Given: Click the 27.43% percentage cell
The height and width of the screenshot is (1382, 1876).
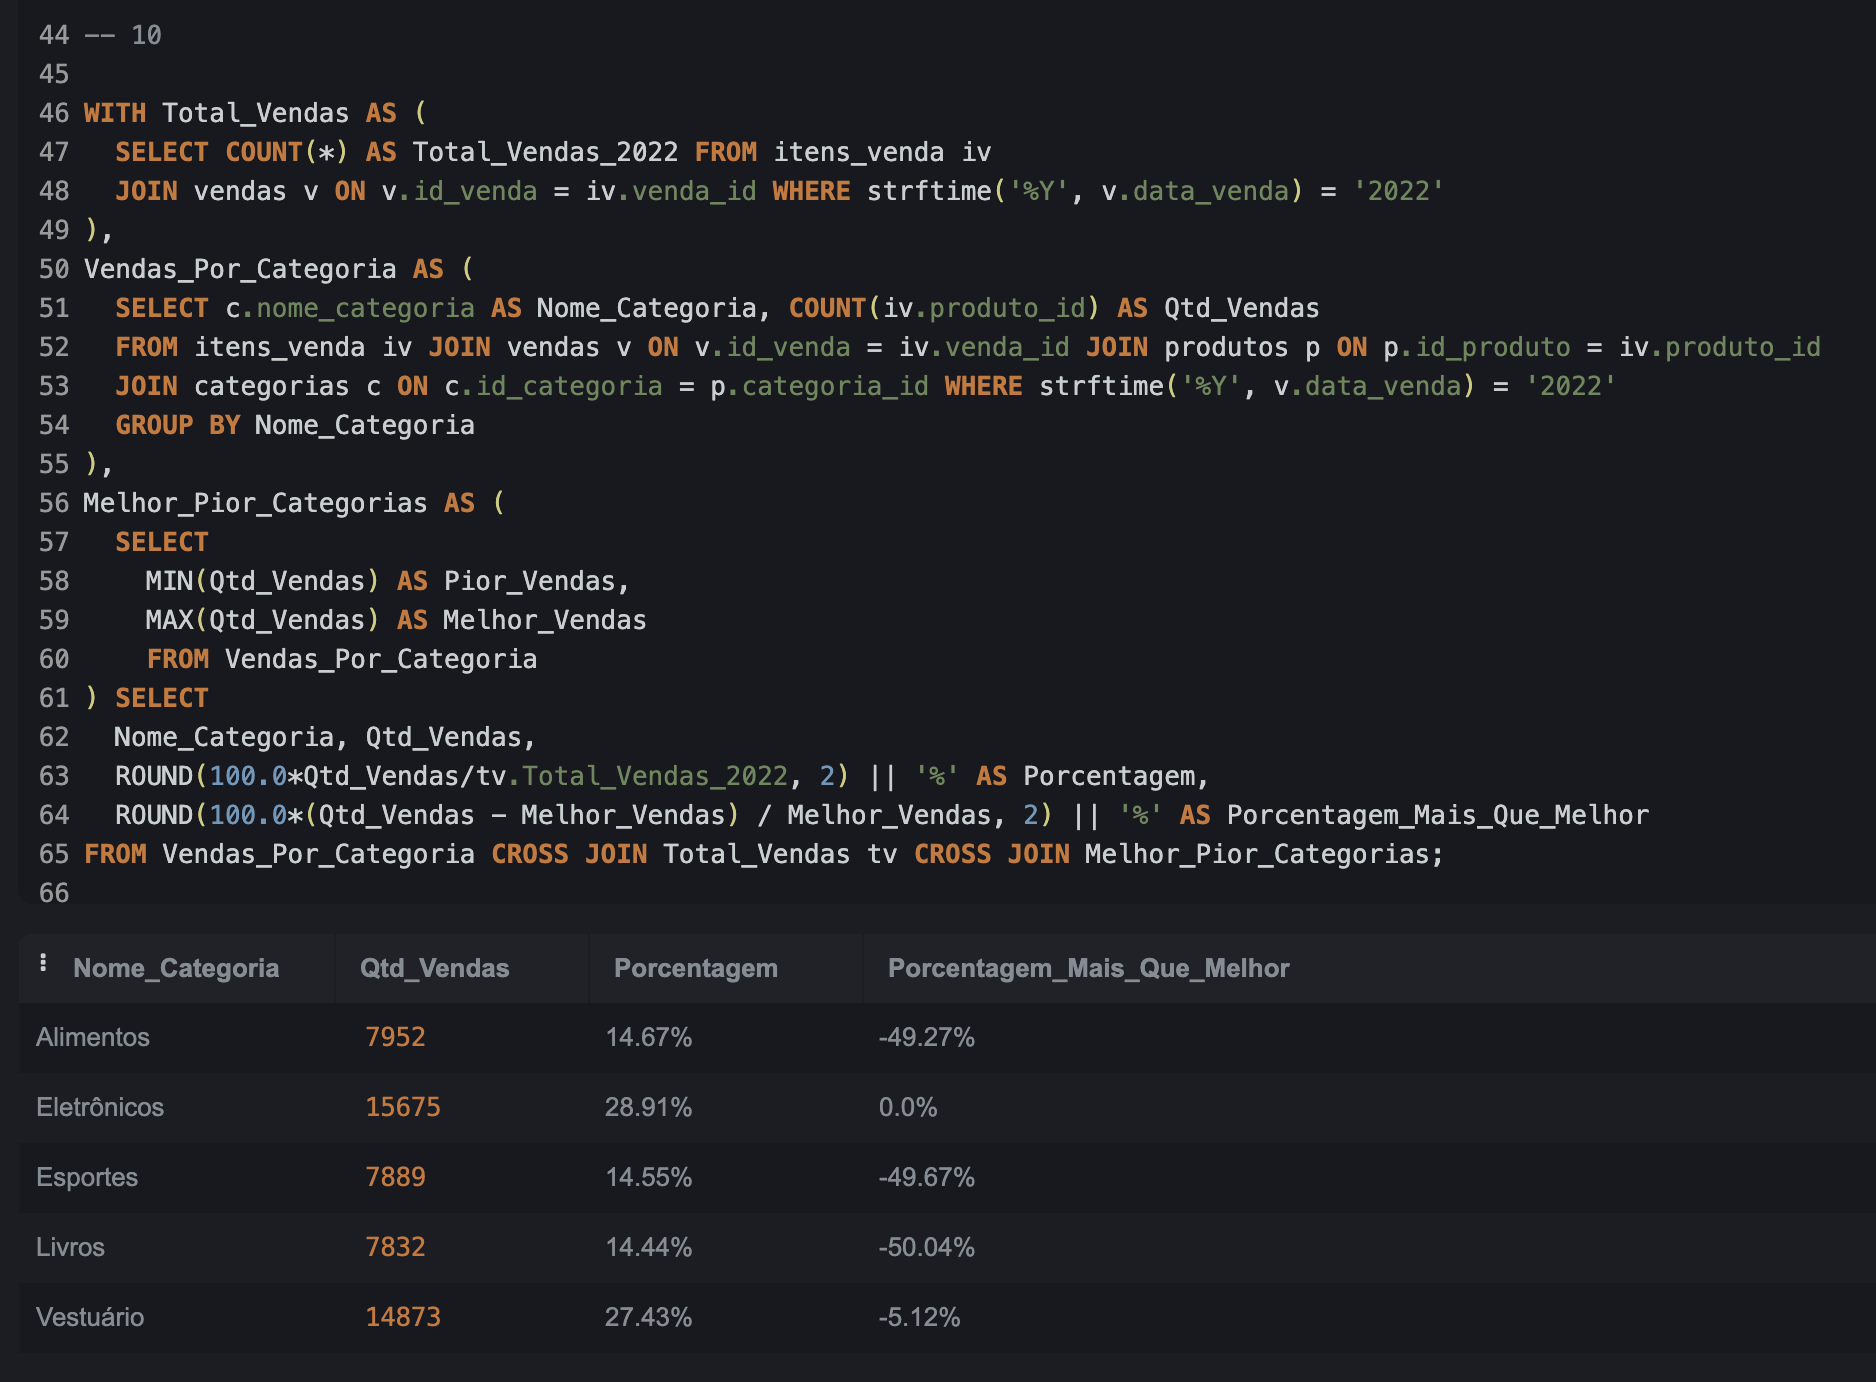Looking at the screenshot, I should 649,1317.
